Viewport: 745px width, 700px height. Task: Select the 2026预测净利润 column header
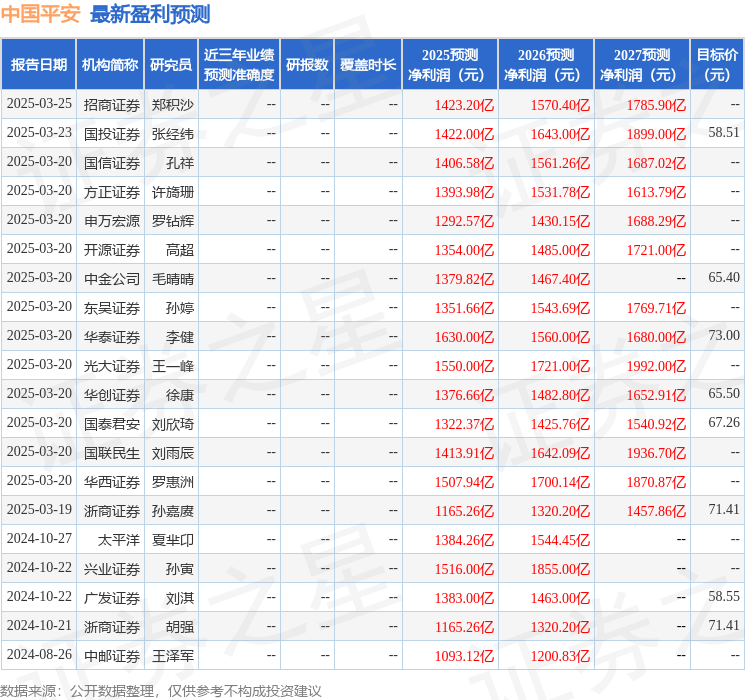pyautogui.click(x=546, y=64)
